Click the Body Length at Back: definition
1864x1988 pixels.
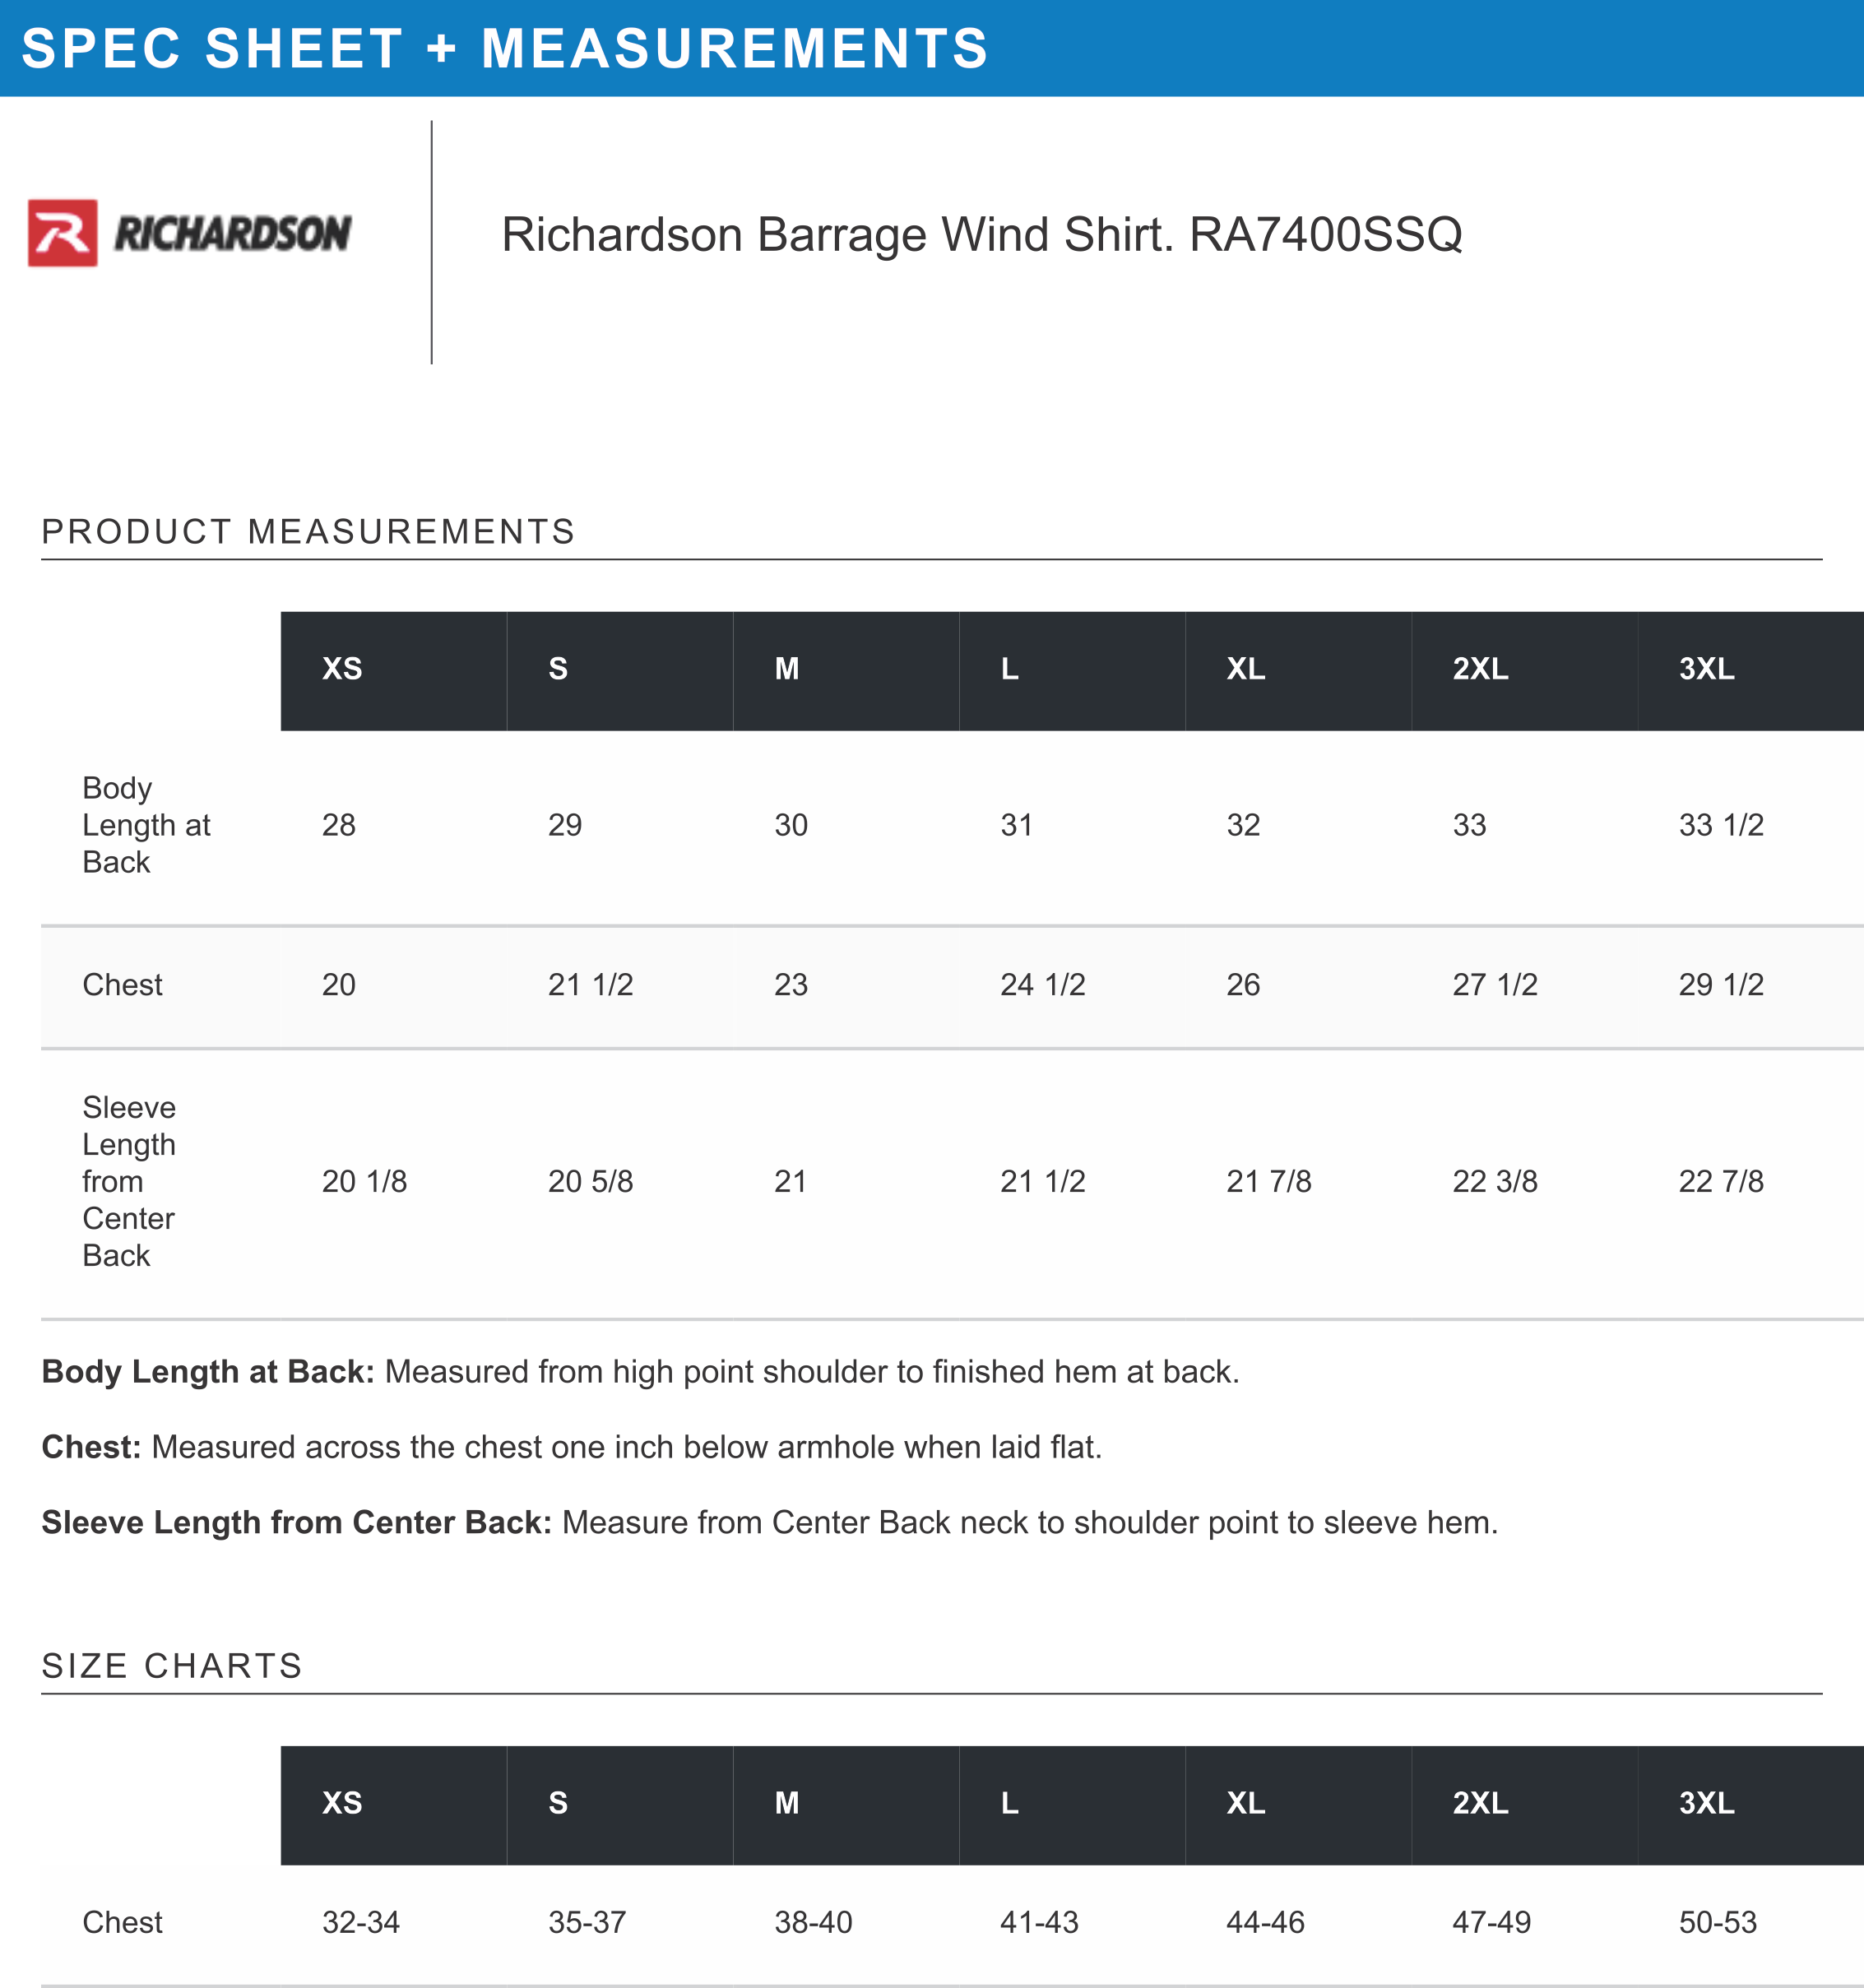(x=207, y=1371)
